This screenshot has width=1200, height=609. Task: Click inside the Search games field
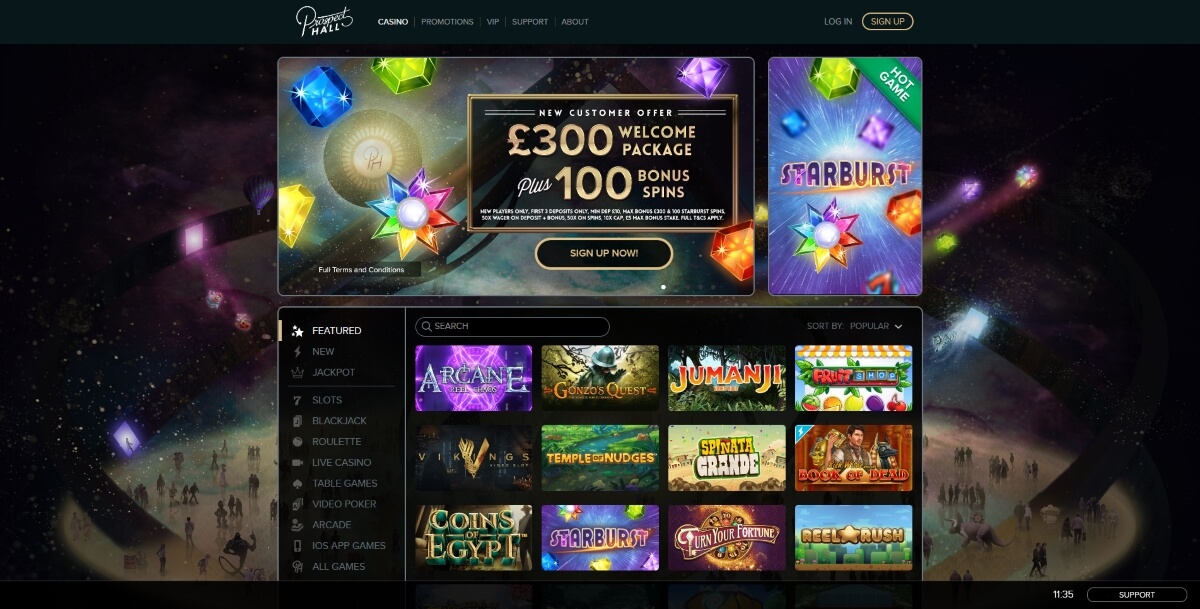tap(512, 326)
